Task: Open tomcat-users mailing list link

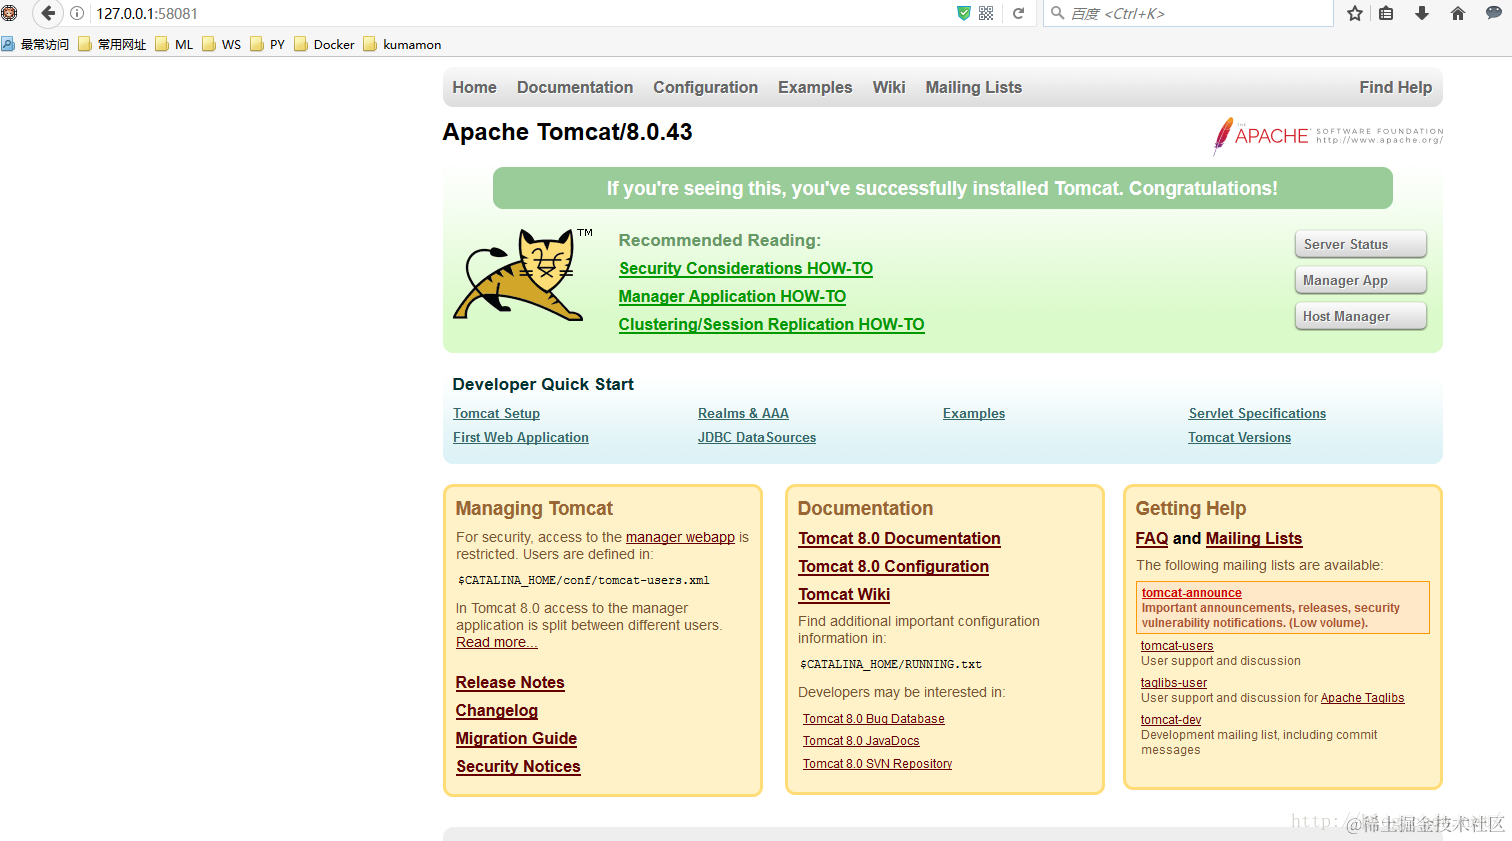Action: tap(1177, 646)
